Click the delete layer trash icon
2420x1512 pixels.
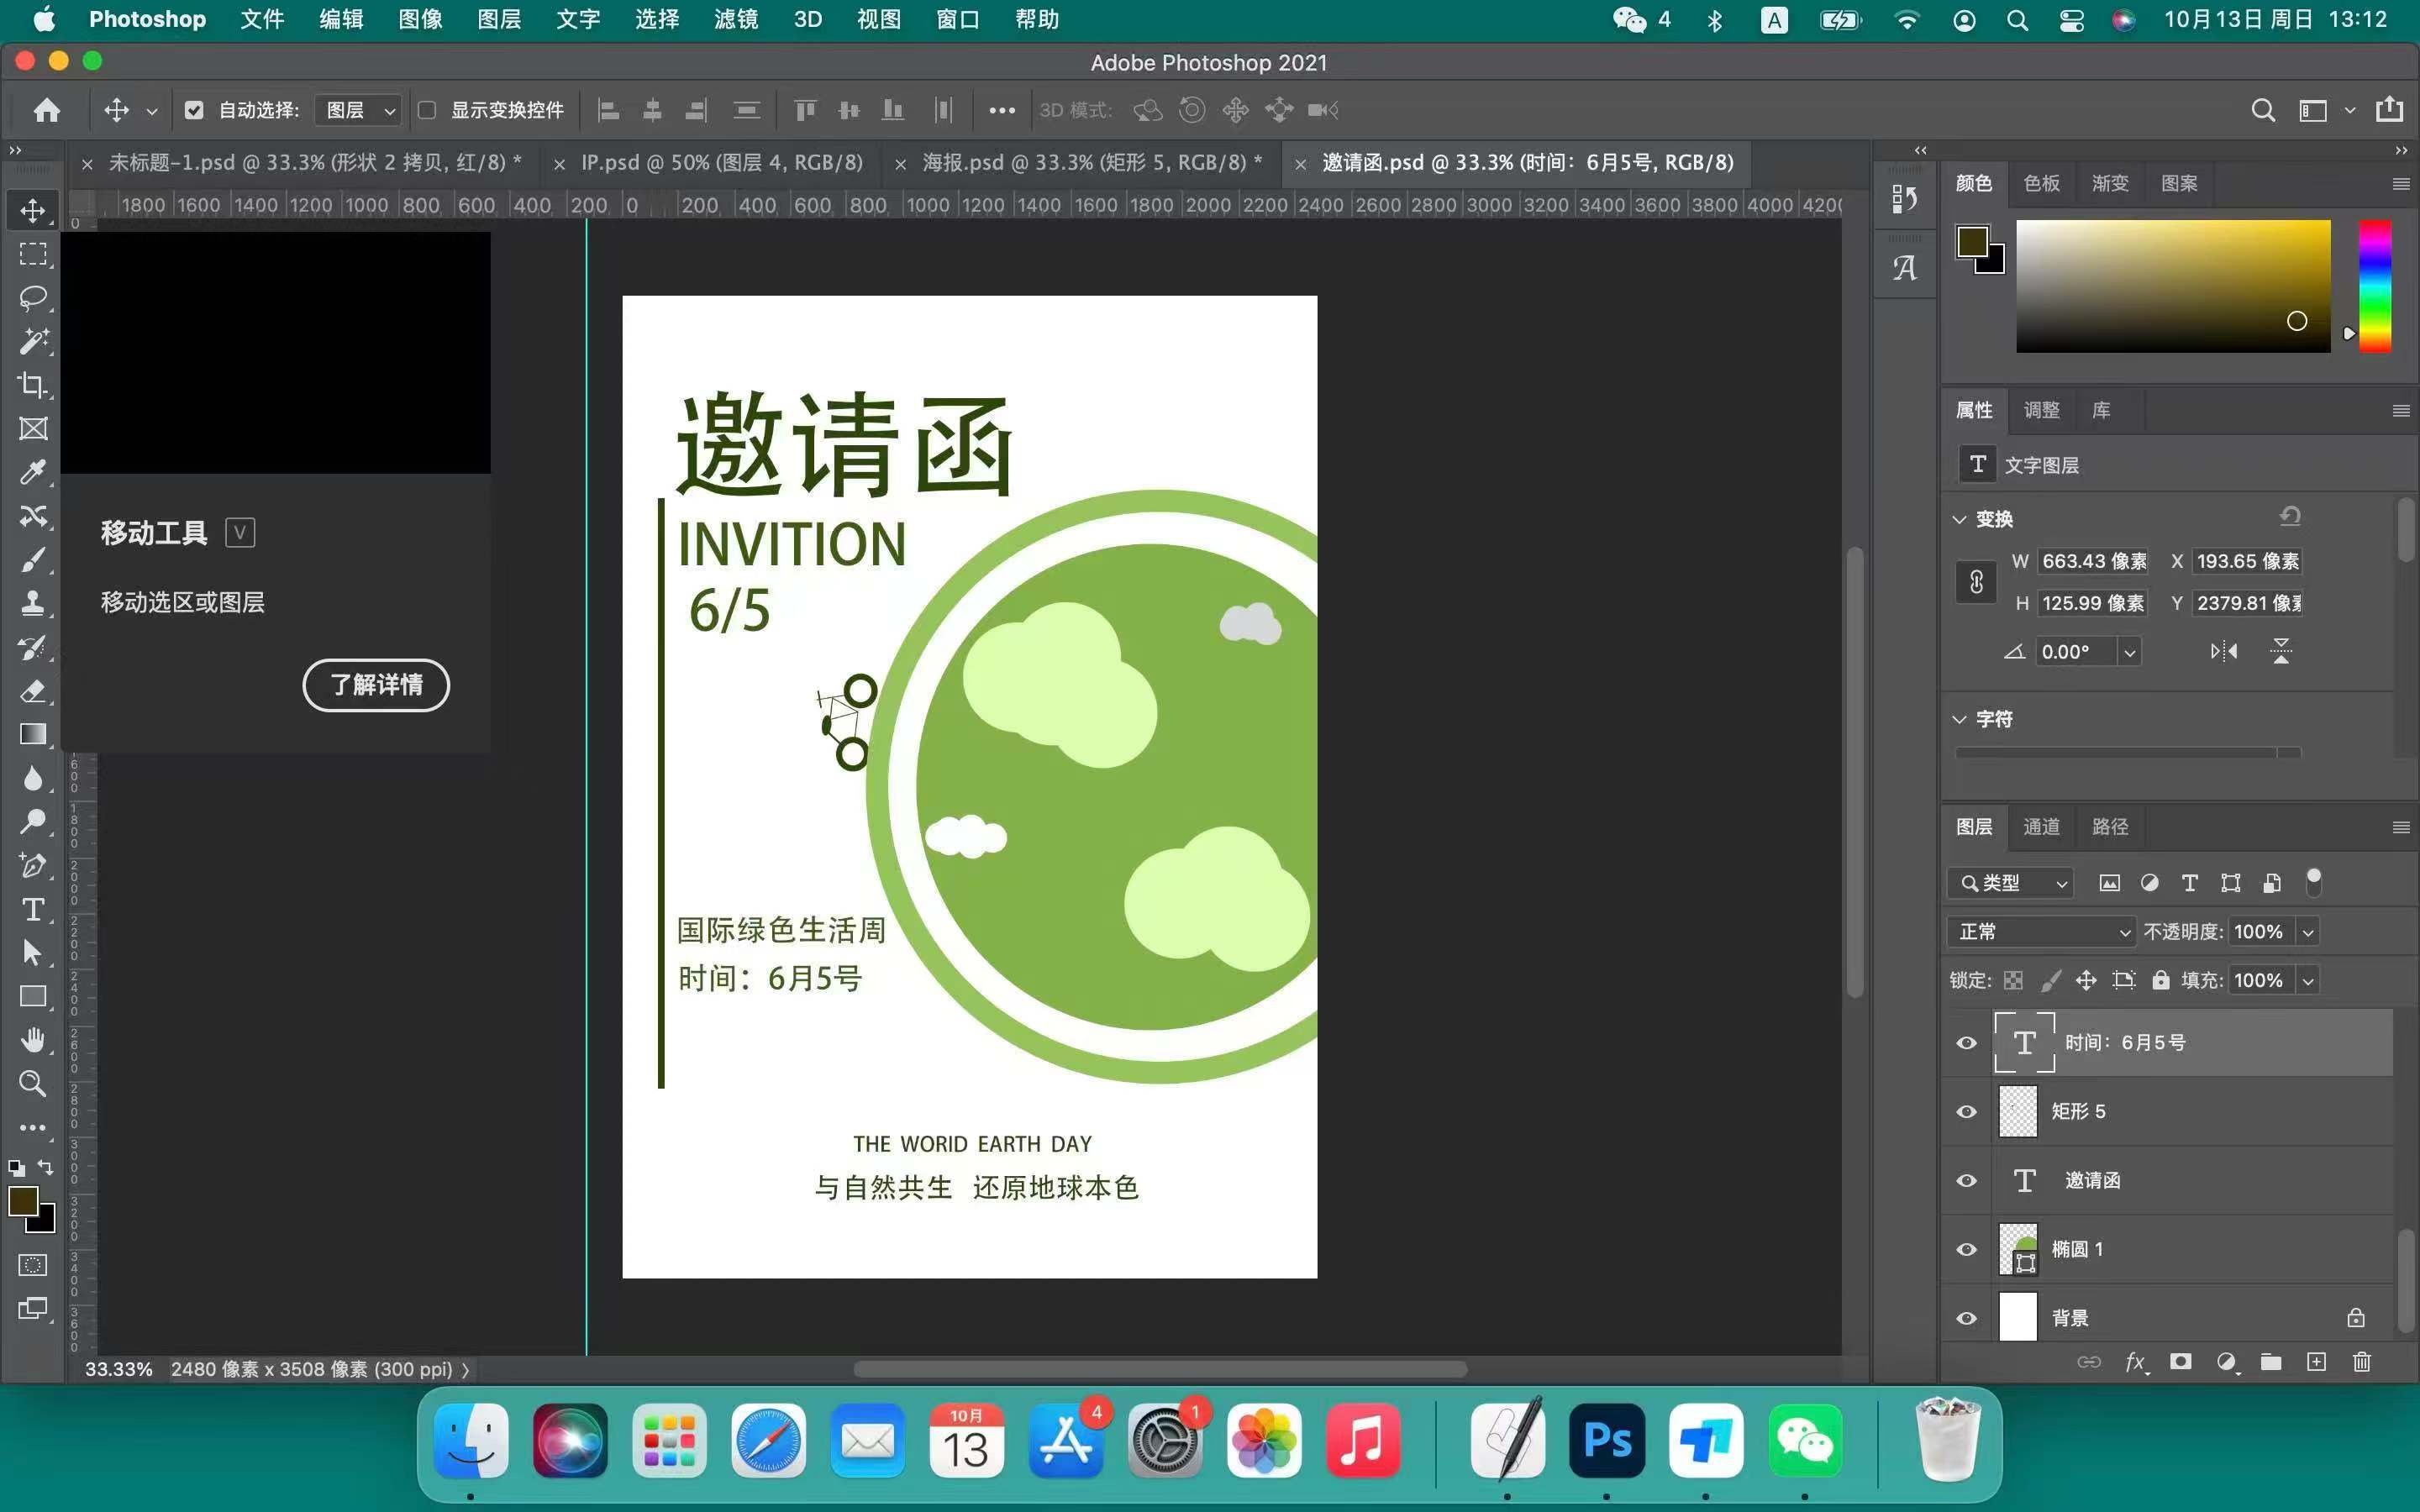(x=2361, y=1362)
